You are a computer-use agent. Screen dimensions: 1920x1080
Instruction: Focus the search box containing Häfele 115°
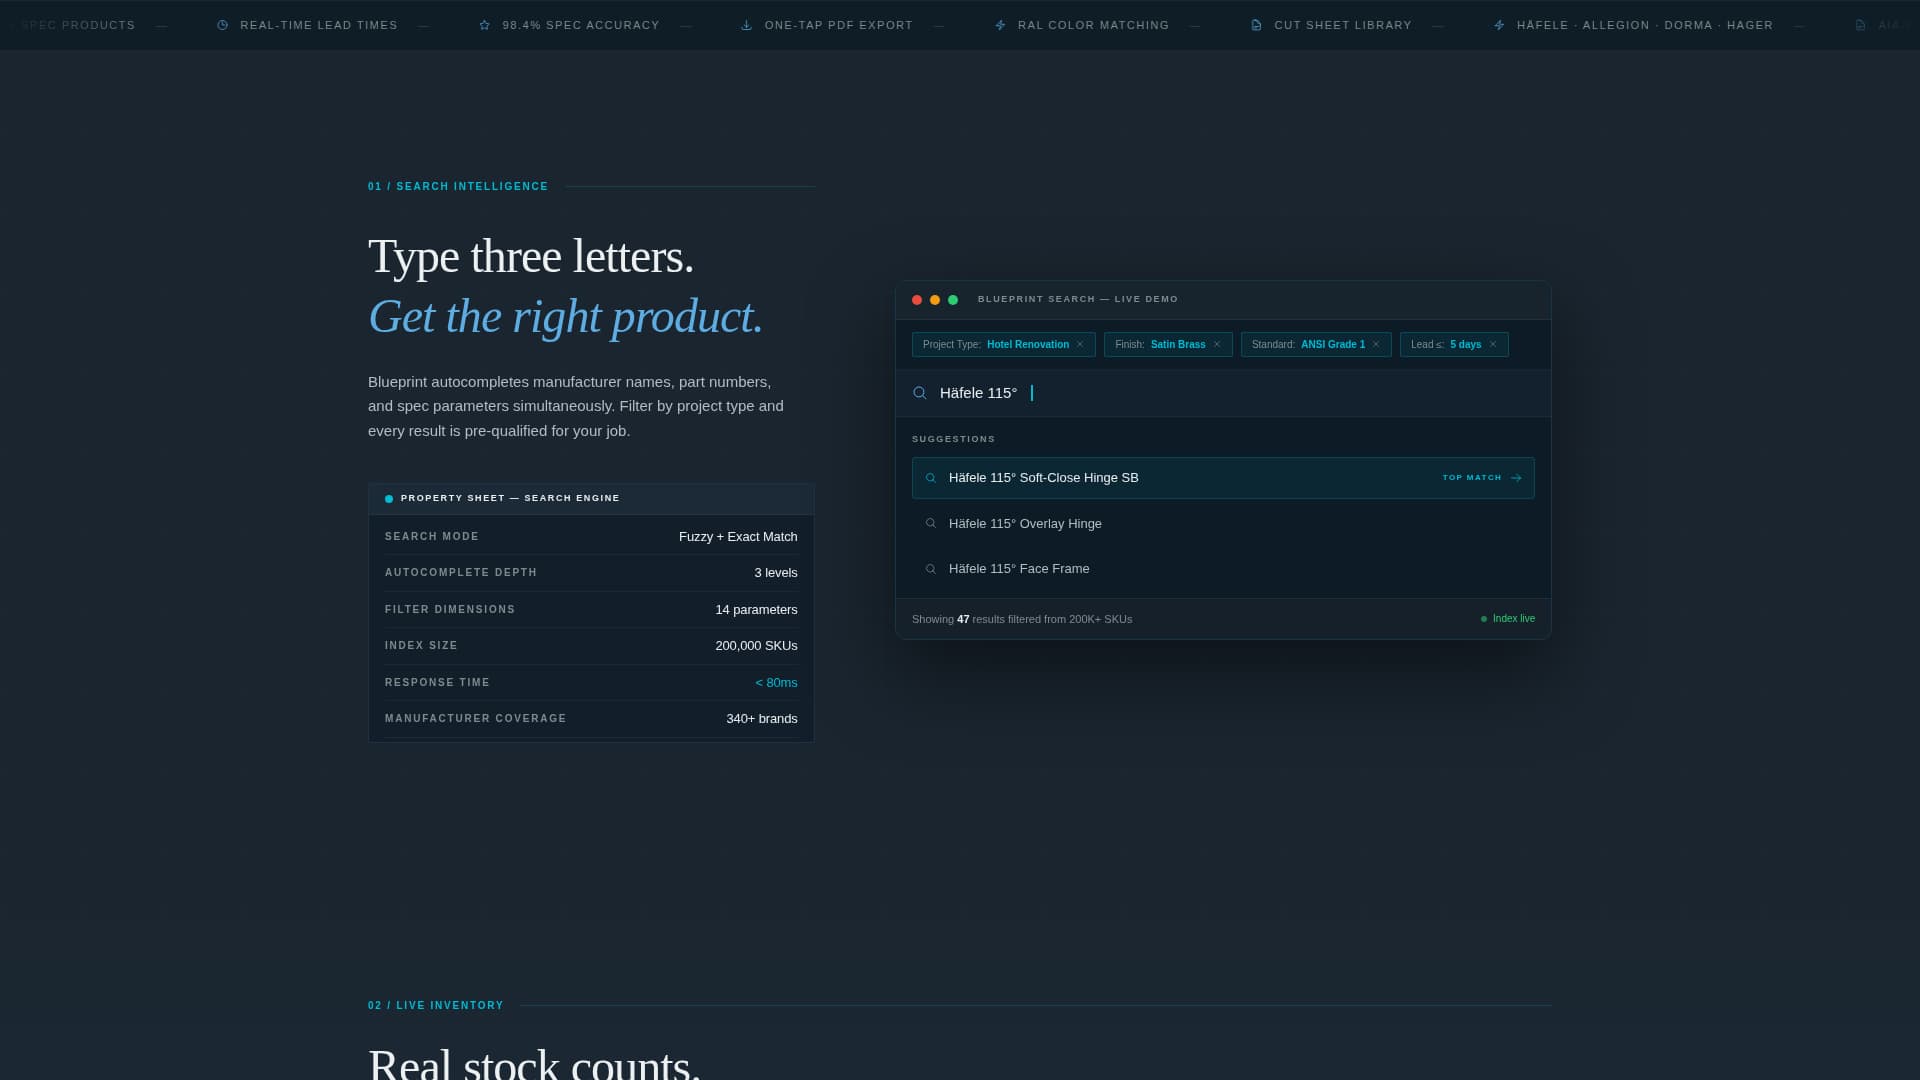click(x=1223, y=393)
